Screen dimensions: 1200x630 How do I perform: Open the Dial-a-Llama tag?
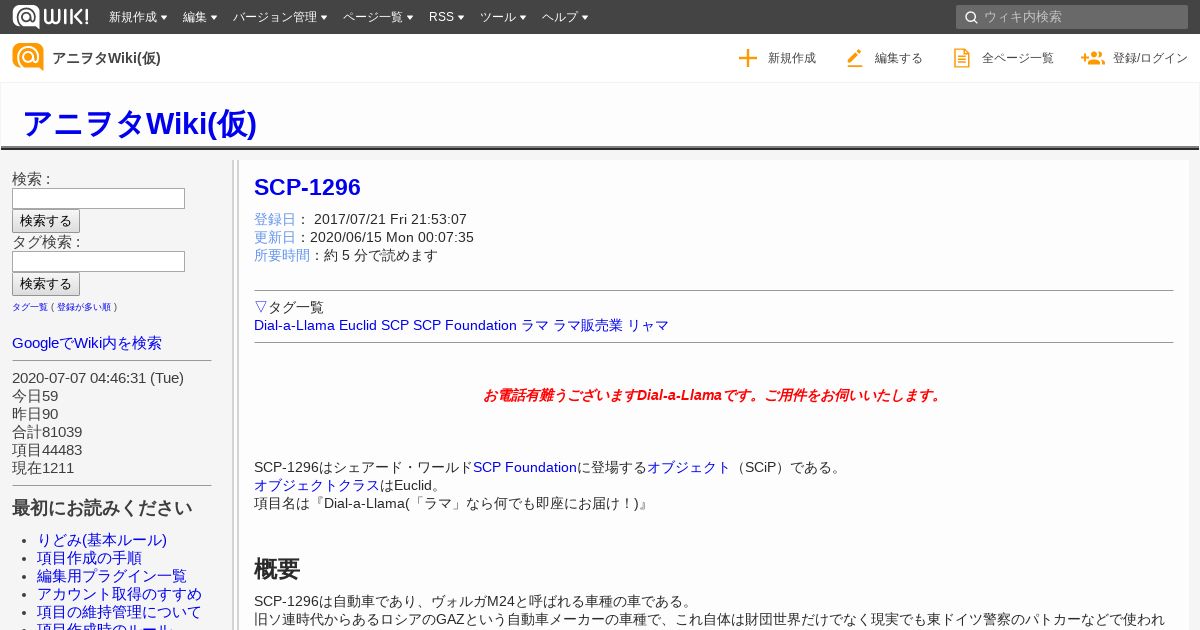click(x=294, y=325)
